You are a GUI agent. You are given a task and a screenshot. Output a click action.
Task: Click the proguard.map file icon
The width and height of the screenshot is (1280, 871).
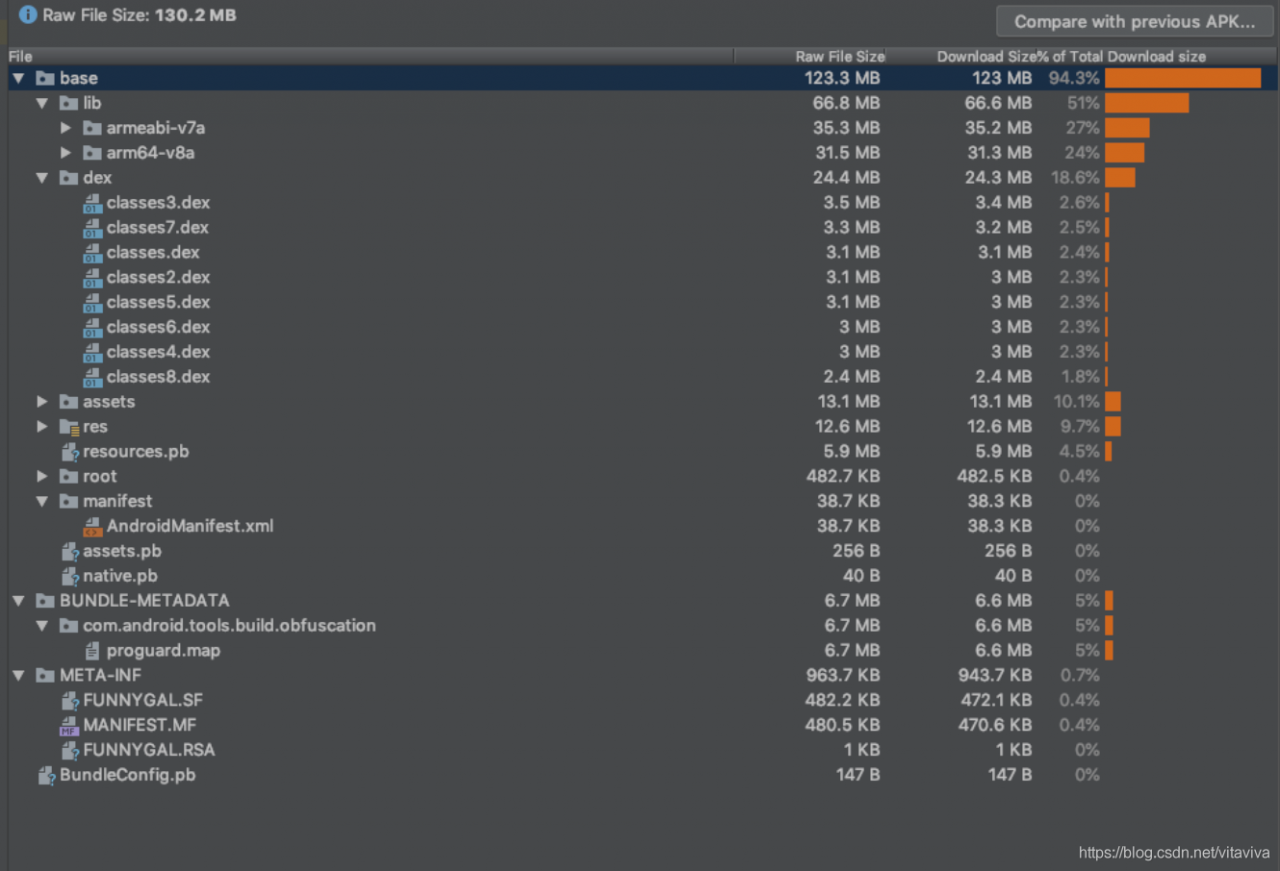(x=92, y=651)
